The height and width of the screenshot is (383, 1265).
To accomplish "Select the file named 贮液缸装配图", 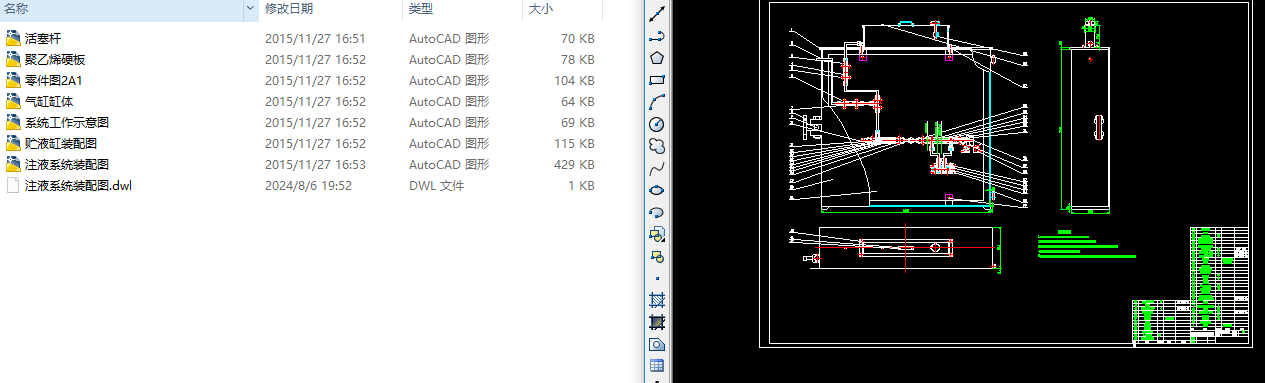I will pos(61,144).
